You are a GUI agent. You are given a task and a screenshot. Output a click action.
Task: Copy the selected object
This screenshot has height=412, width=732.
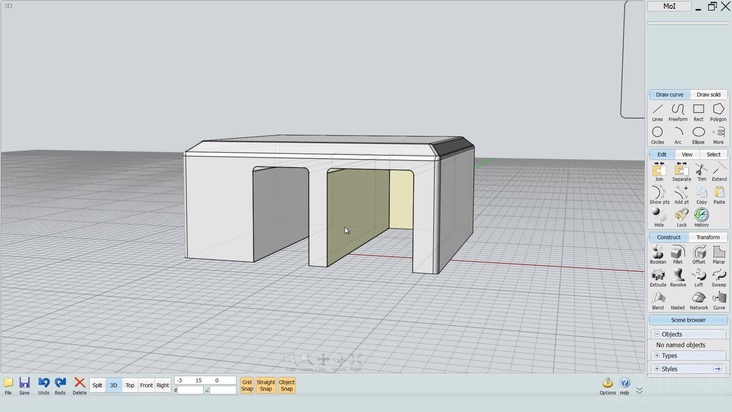tap(701, 195)
